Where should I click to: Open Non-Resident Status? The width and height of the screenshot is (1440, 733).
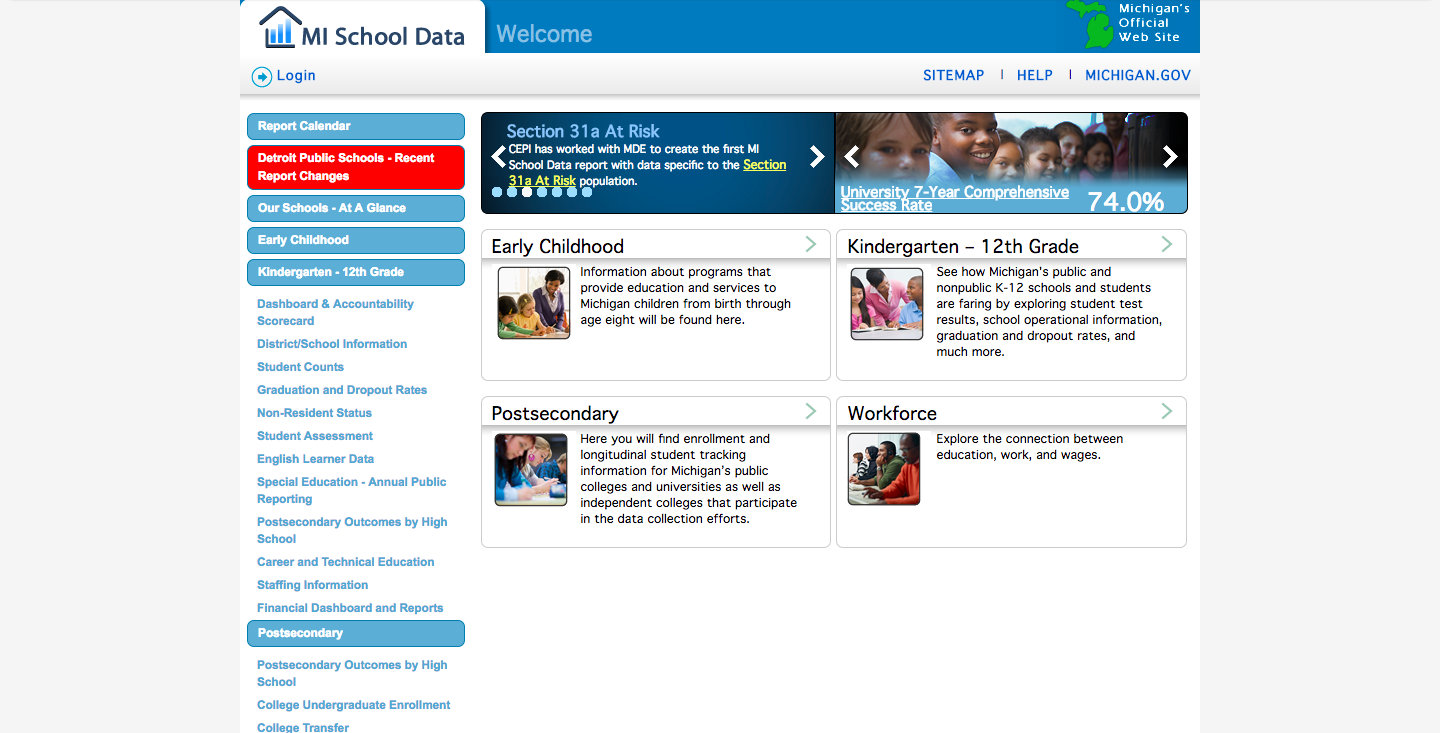314,413
